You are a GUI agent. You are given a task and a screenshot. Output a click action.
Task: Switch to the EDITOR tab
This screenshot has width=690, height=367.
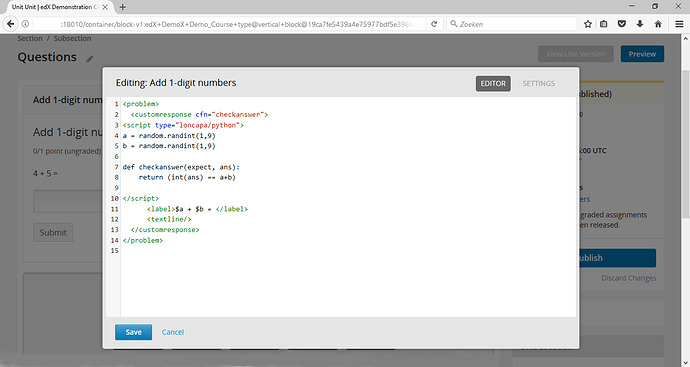(493, 84)
